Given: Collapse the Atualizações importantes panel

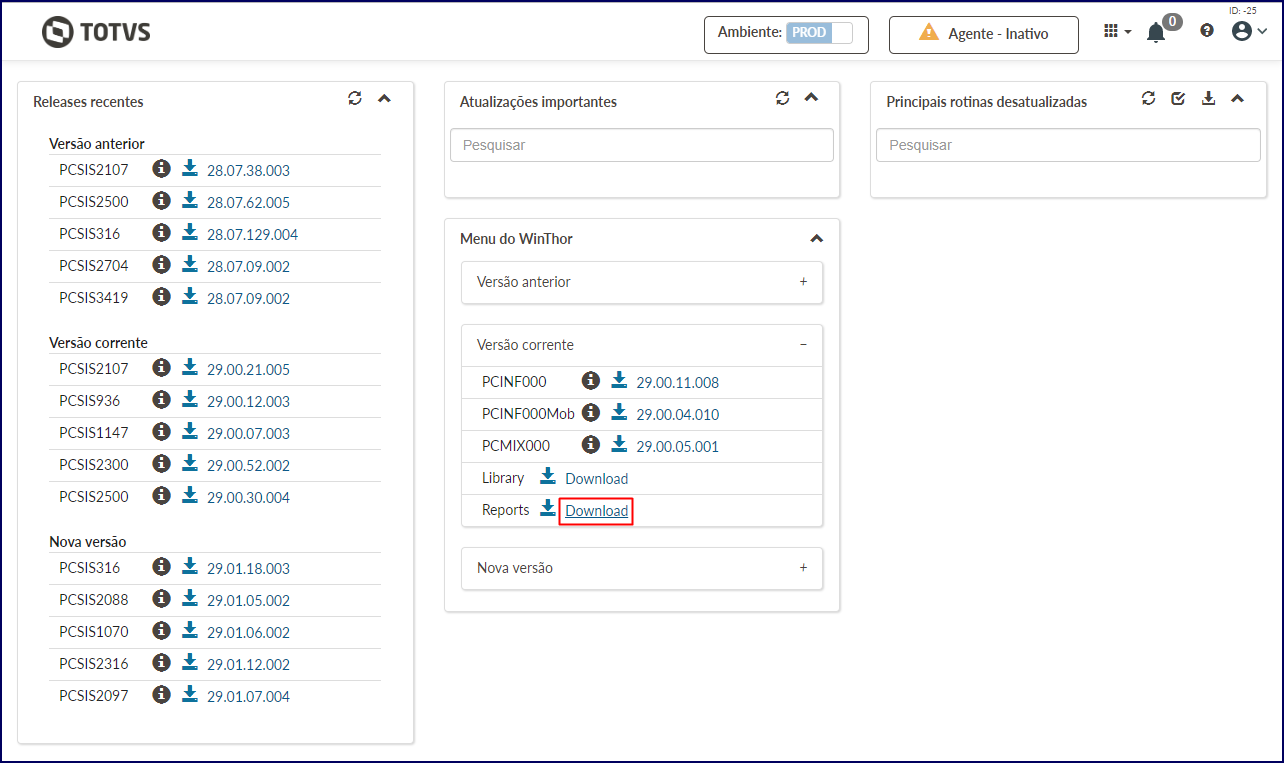Looking at the screenshot, I should [x=811, y=98].
